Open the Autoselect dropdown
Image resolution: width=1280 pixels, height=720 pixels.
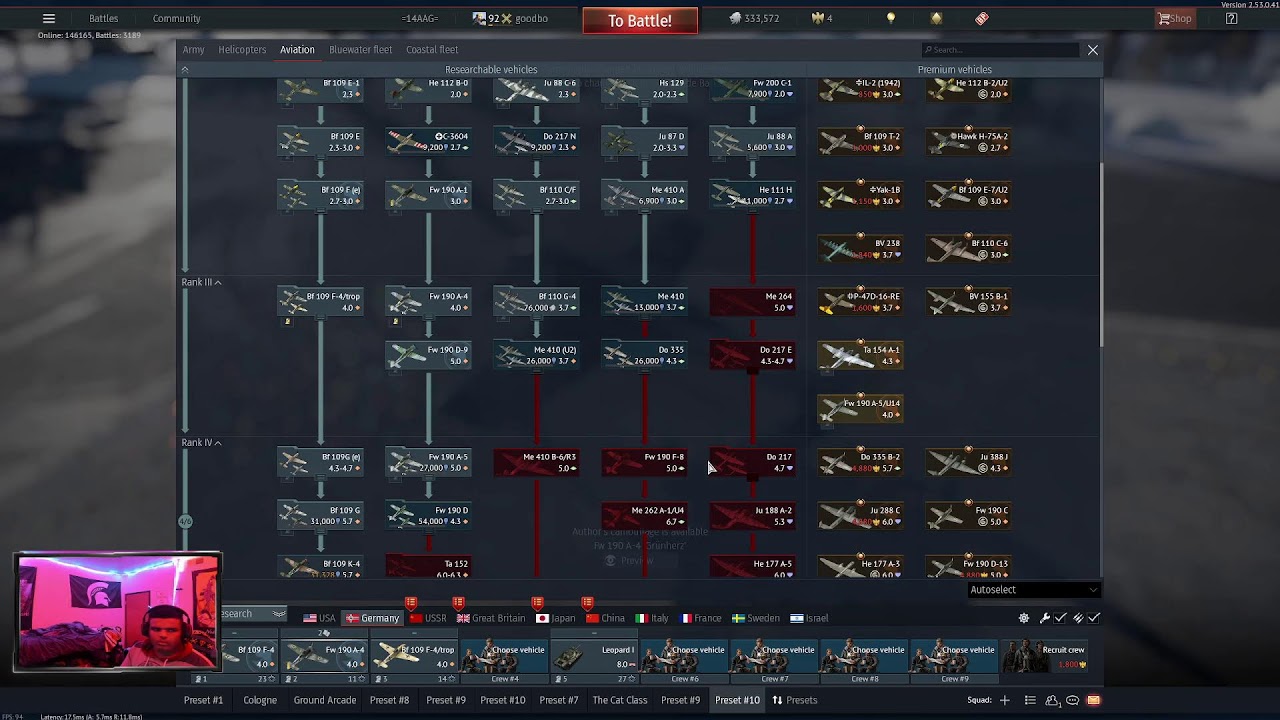(1033, 590)
